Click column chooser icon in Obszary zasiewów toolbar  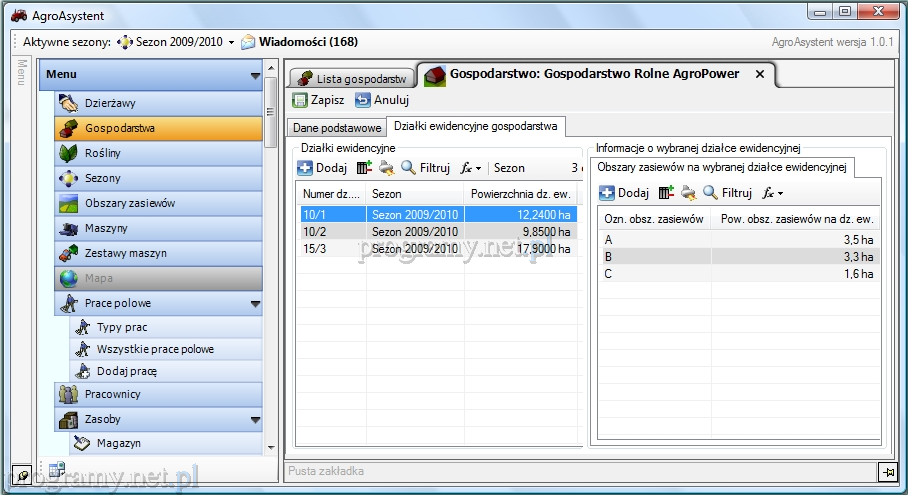coord(666,193)
